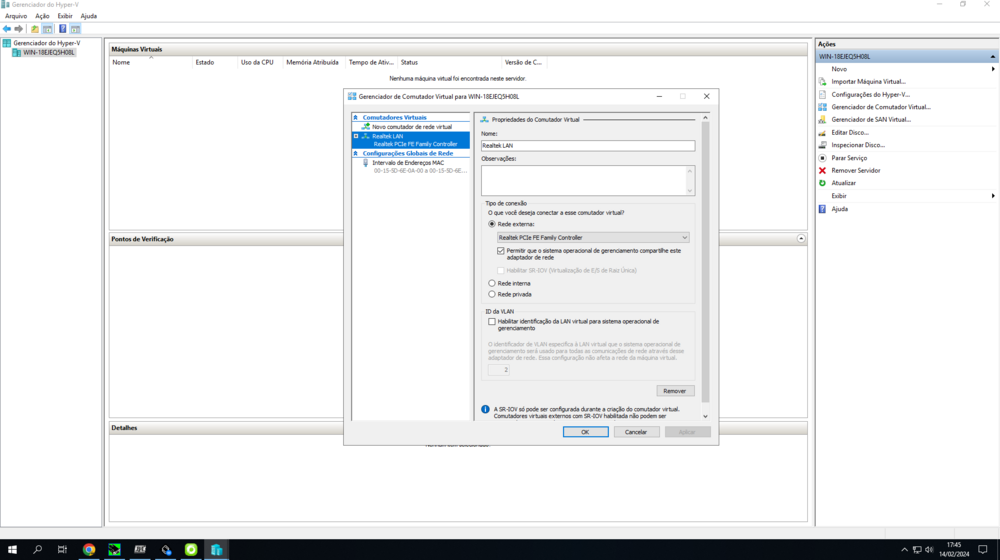Image resolution: width=1000 pixels, height=560 pixels.
Task: Click the 'Importar Máquina Virtual' icon
Action: [822, 82]
